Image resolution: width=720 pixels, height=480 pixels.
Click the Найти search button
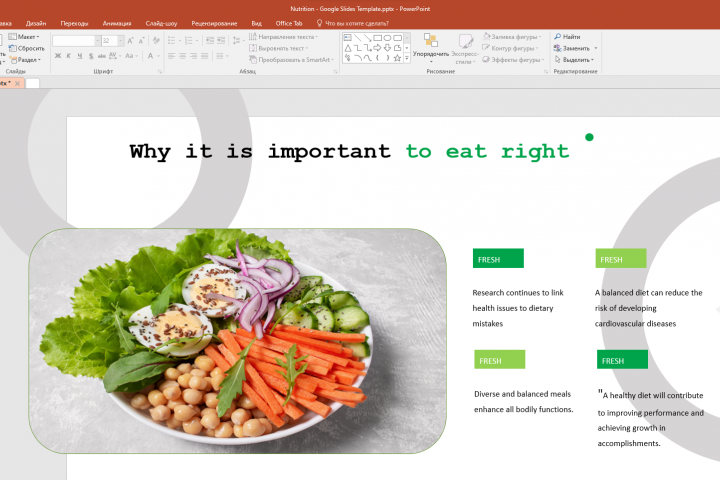[568, 37]
